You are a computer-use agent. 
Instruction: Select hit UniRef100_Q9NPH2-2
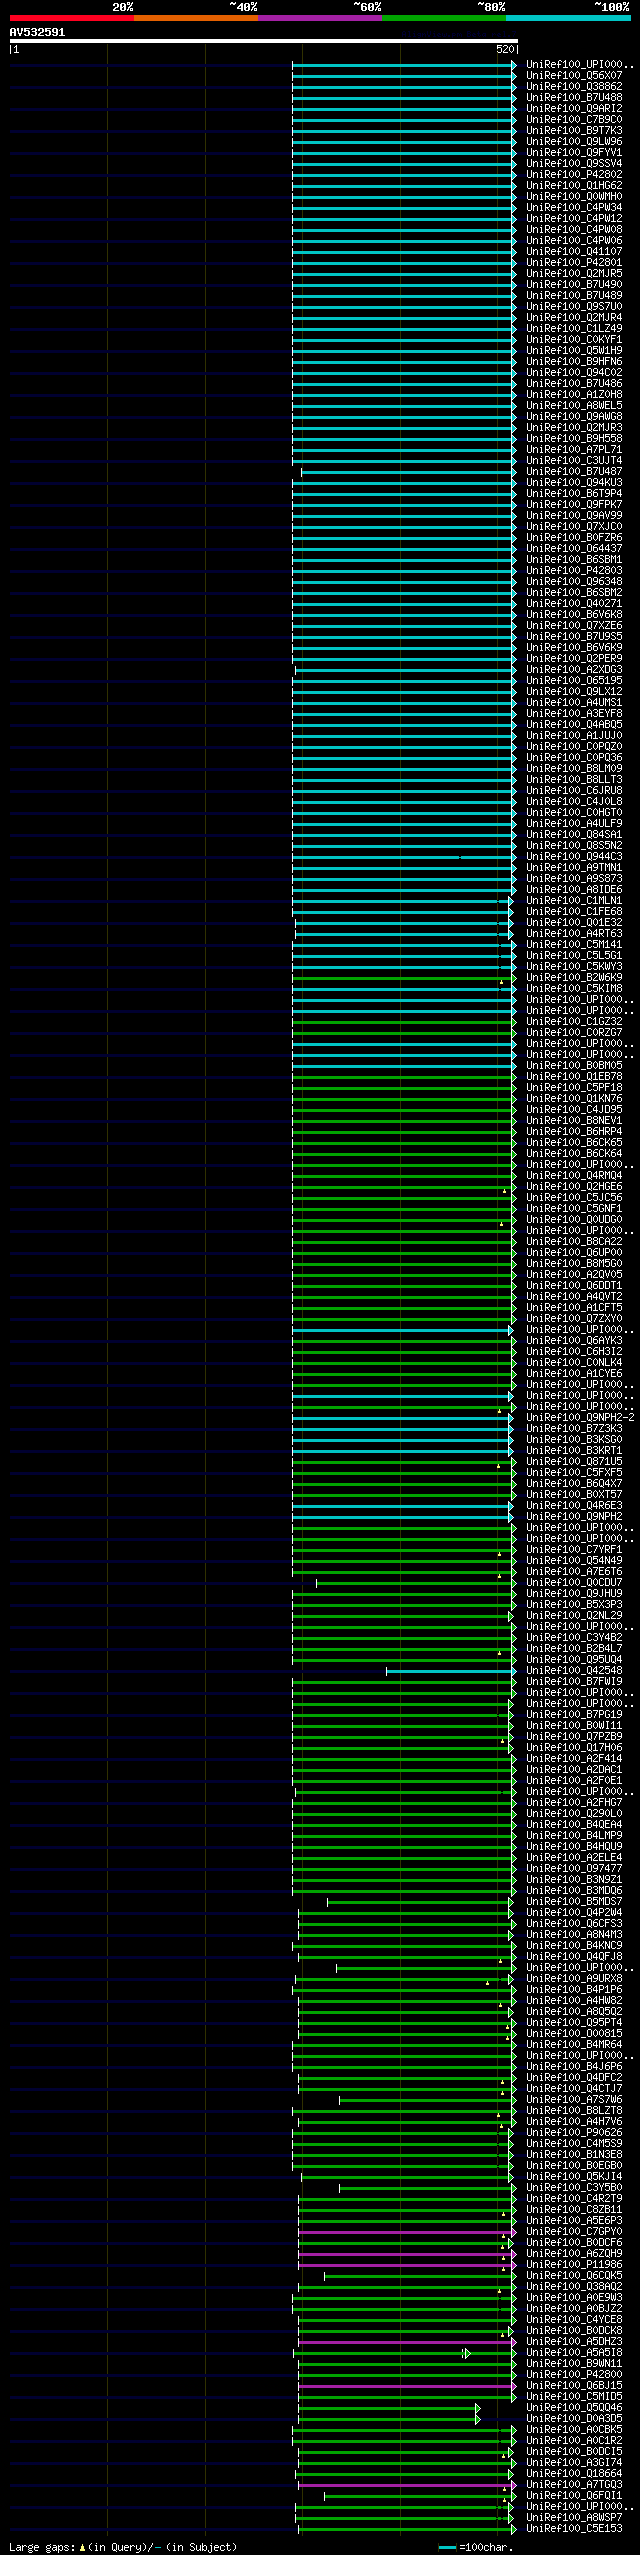(580, 1418)
